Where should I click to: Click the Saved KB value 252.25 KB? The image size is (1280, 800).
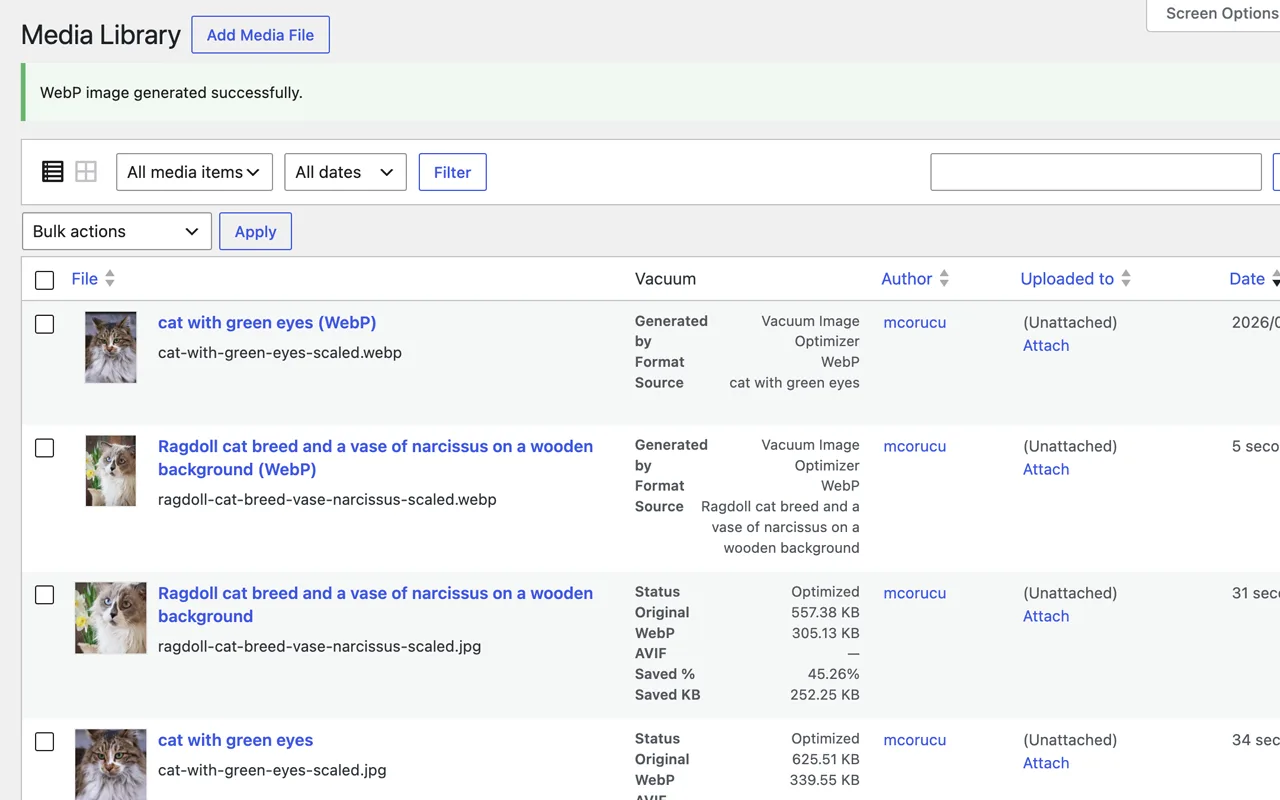(x=825, y=695)
